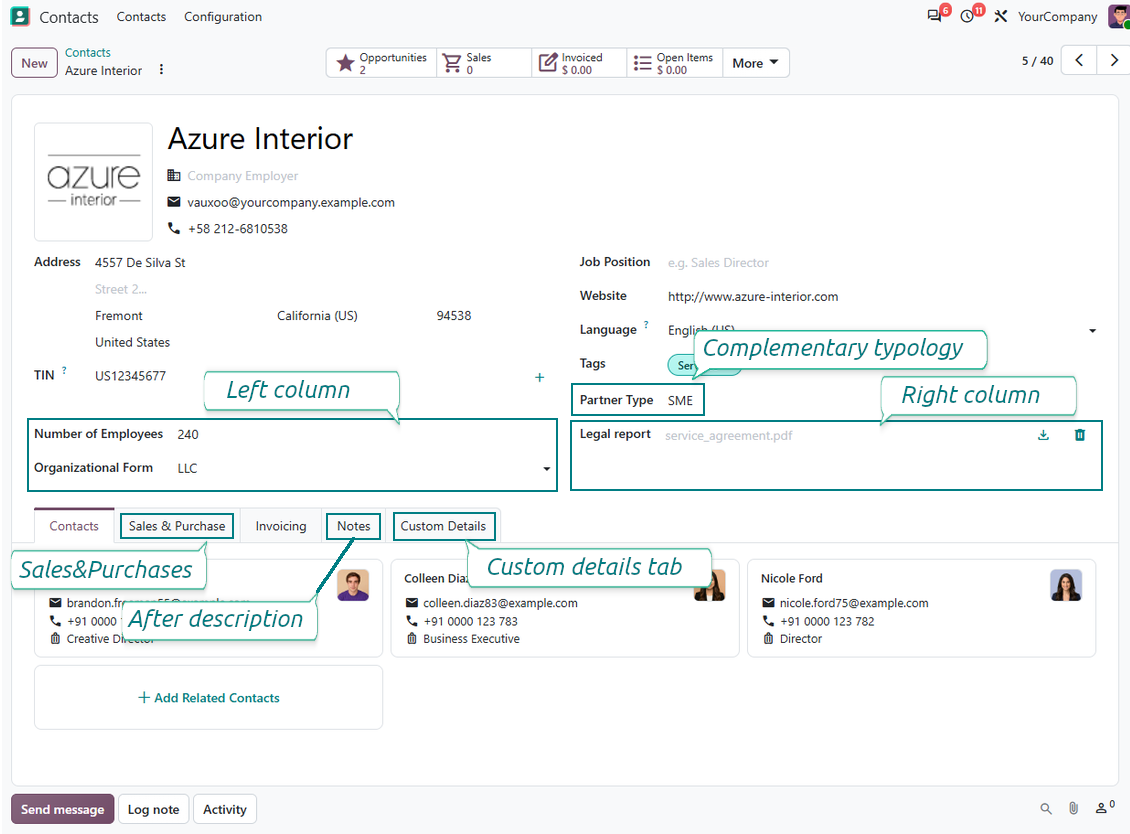This screenshot has width=1130, height=834.
Task: Click the Azure Interior logo image
Action: coord(94,181)
